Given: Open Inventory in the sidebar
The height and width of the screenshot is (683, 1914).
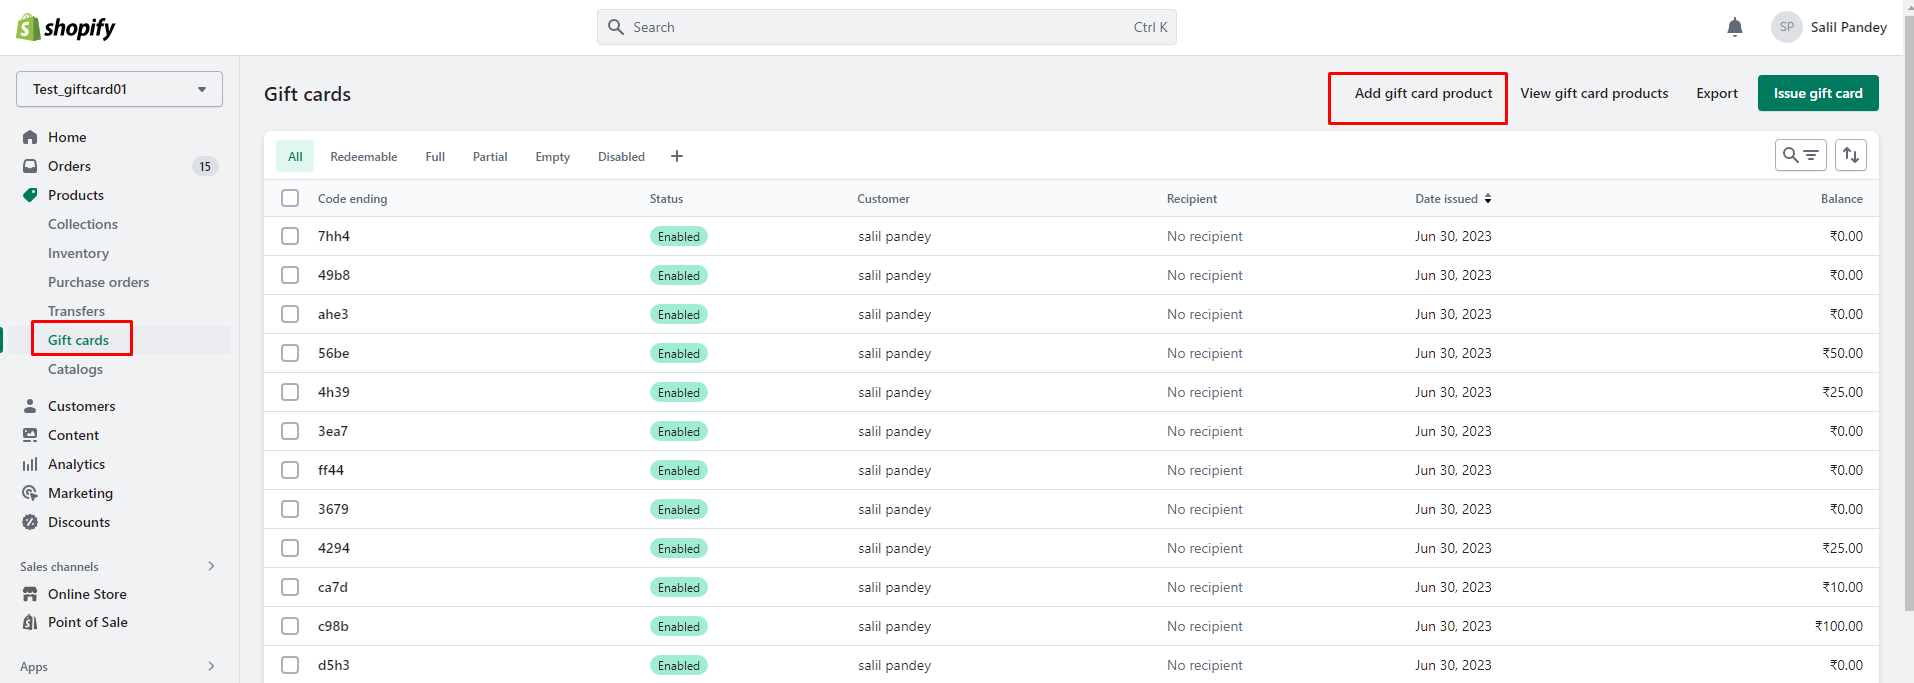Looking at the screenshot, I should click(x=78, y=253).
